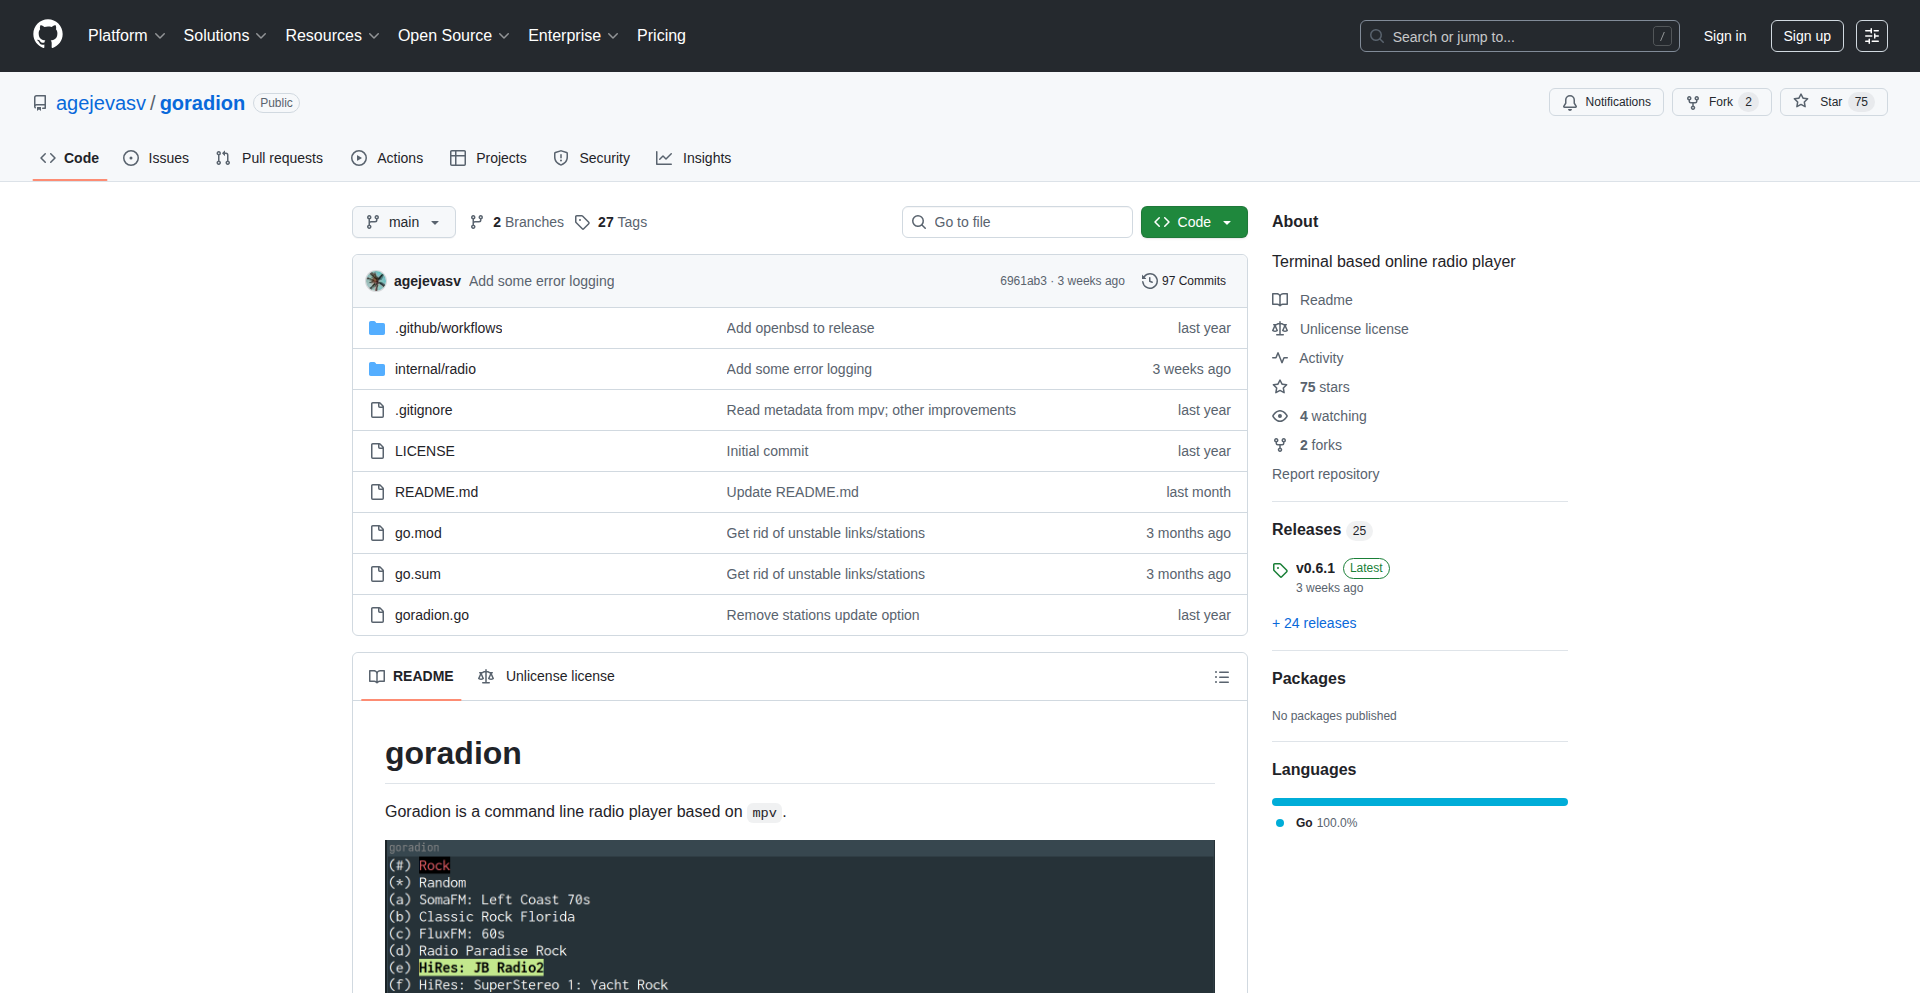Expand the Open Source menu
This screenshot has width=1920, height=993.
click(x=454, y=35)
